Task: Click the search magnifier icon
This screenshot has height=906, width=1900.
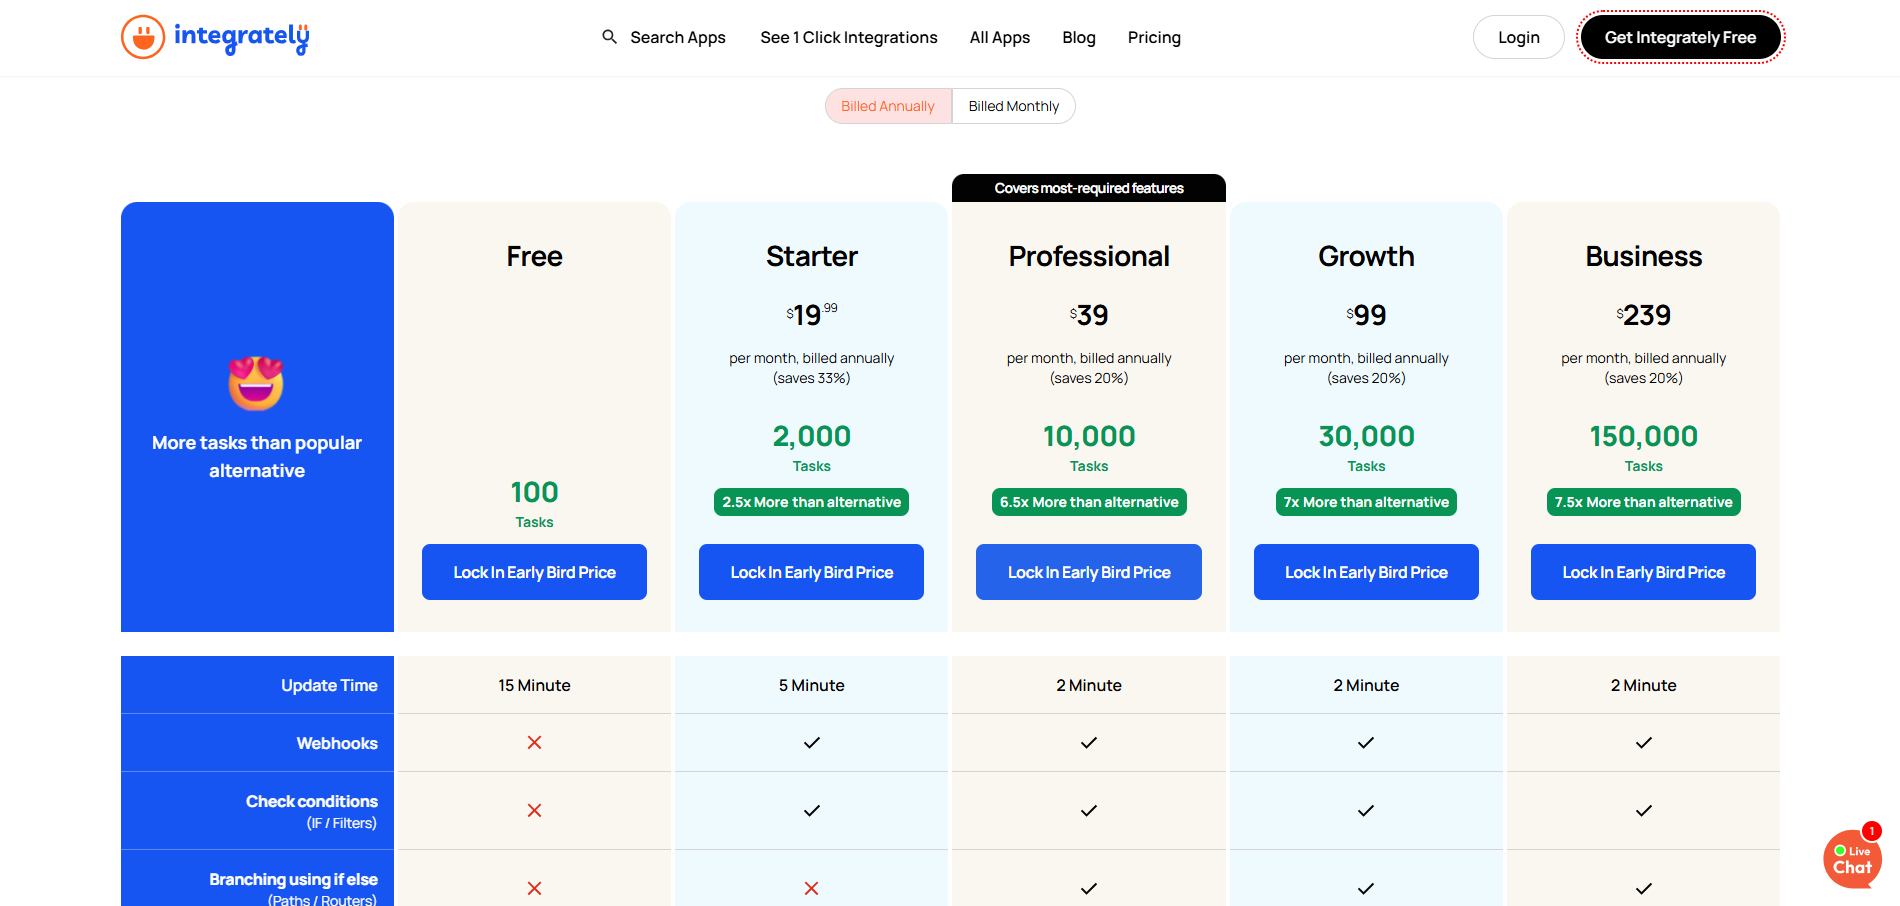Action: (609, 36)
